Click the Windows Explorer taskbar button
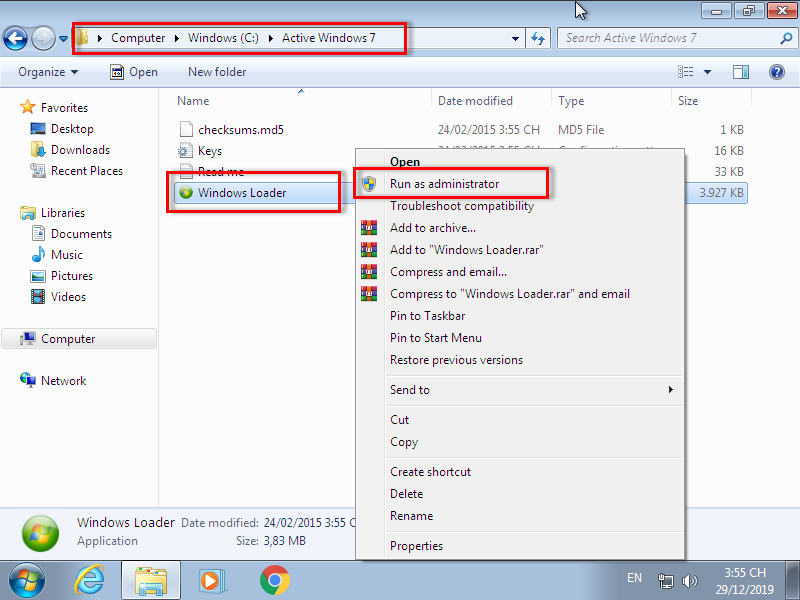 click(x=151, y=581)
